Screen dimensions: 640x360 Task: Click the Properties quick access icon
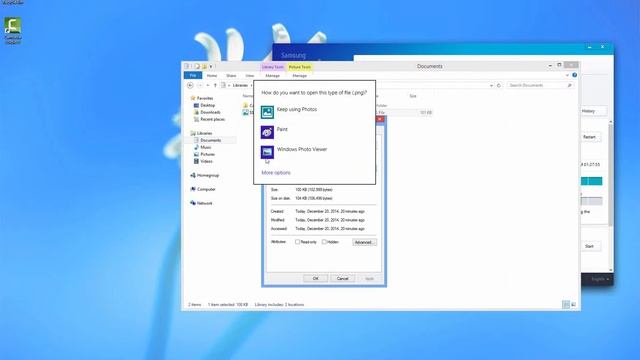197,66
